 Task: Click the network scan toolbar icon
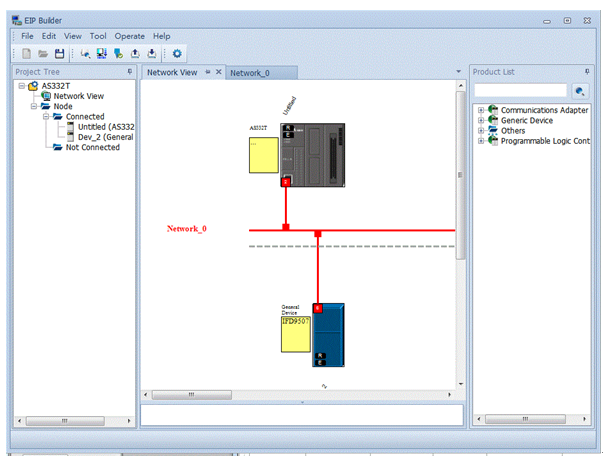click(x=86, y=53)
